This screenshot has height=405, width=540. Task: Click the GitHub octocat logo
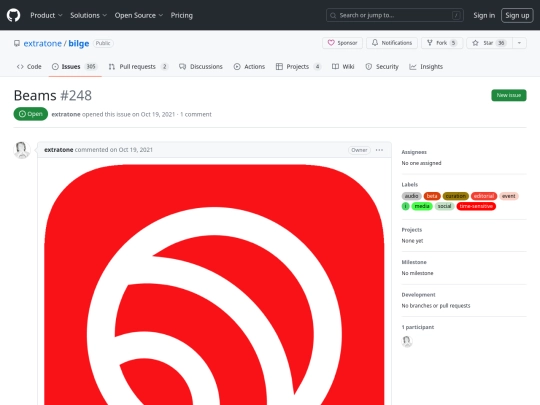coord(13,15)
